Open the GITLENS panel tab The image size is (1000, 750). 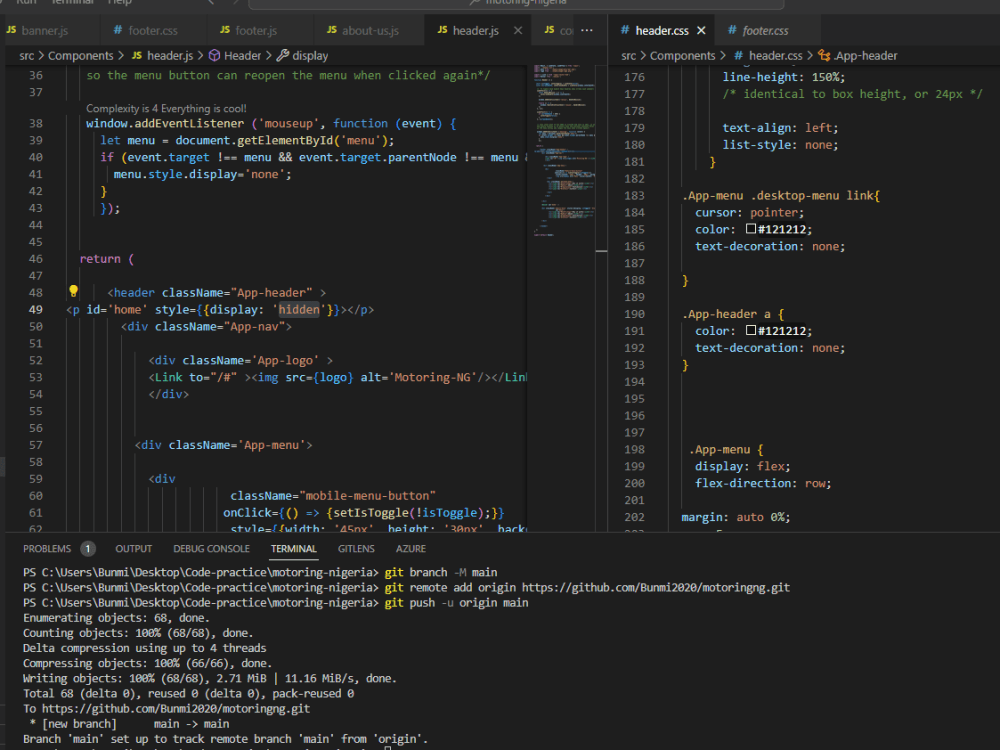(x=356, y=548)
